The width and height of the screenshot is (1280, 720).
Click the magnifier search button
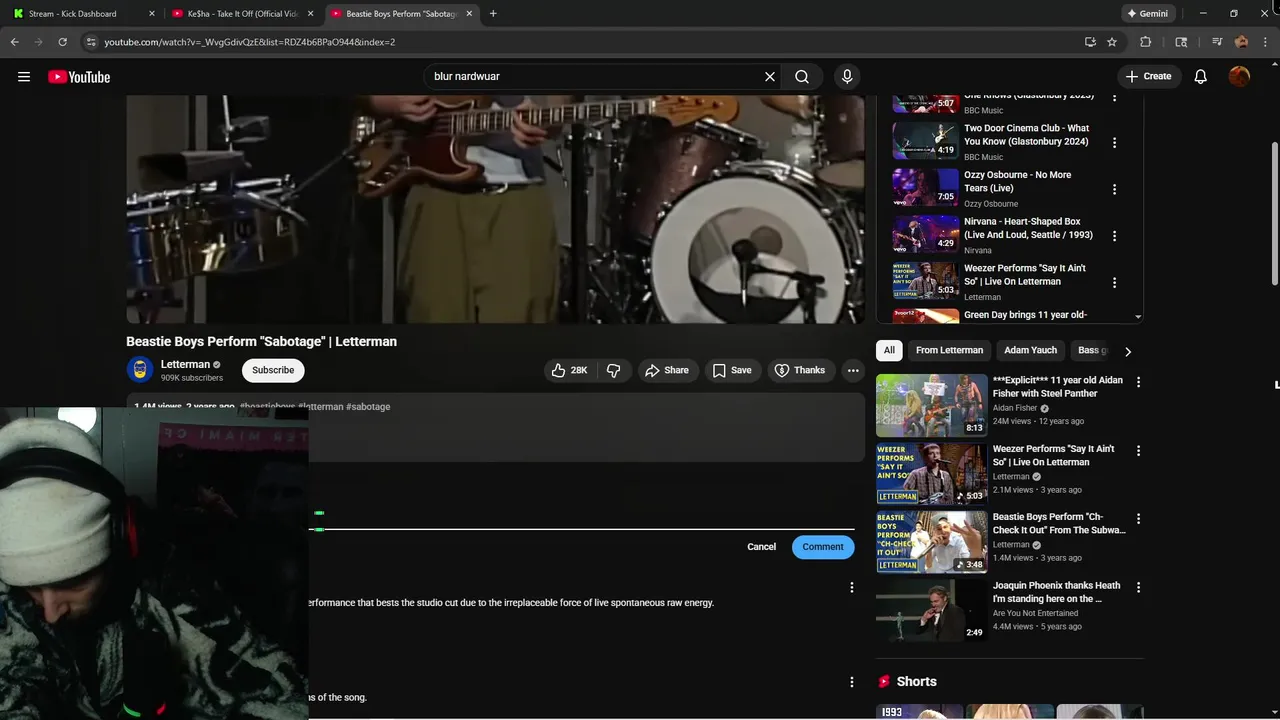pos(802,76)
